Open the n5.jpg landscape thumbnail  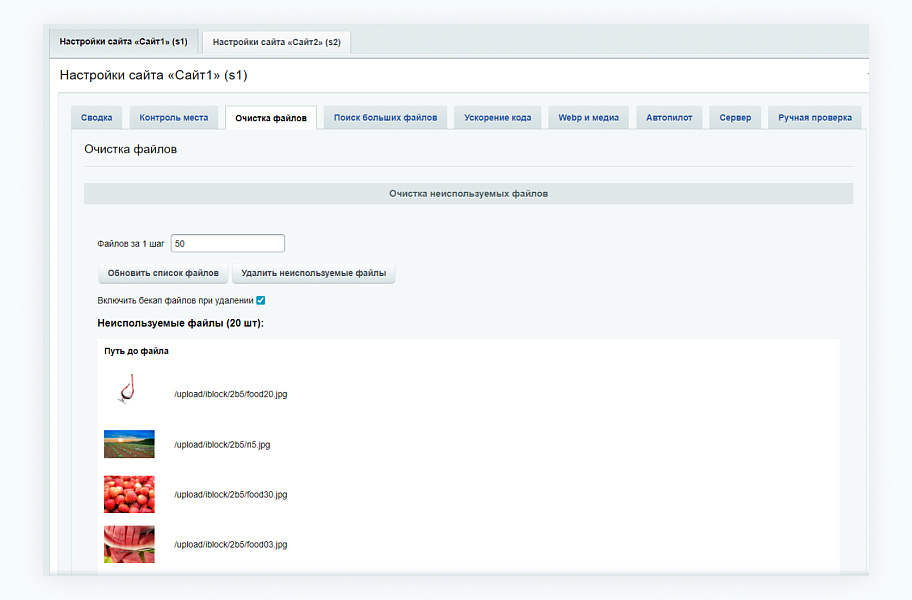[x=128, y=443]
